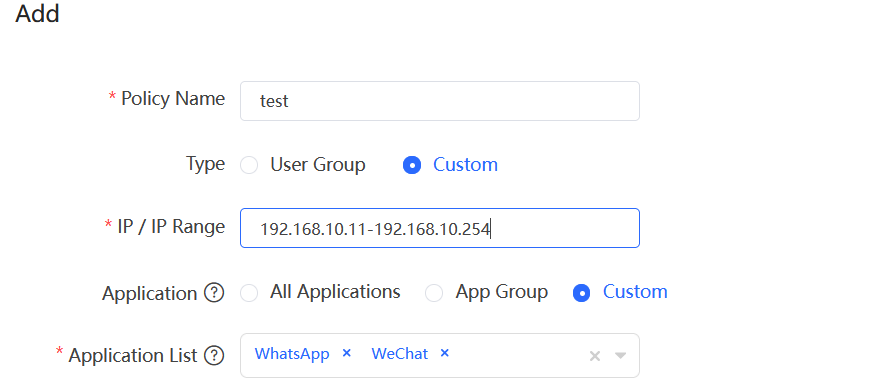Select the Custom radio in the Application row

pyautogui.click(x=582, y=293)
